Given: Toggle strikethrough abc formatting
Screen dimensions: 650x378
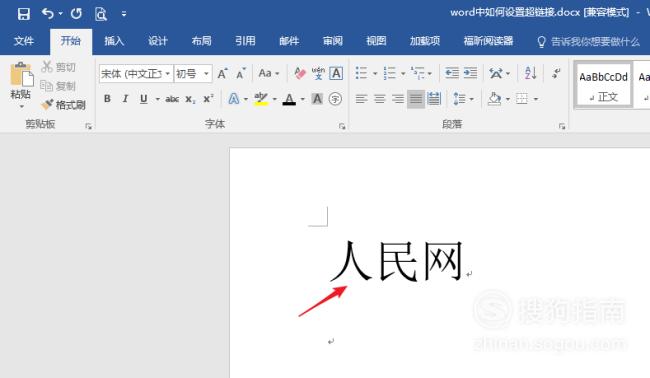Looking at the screenshot, I should pyautogui.click(x=172, y=99).
